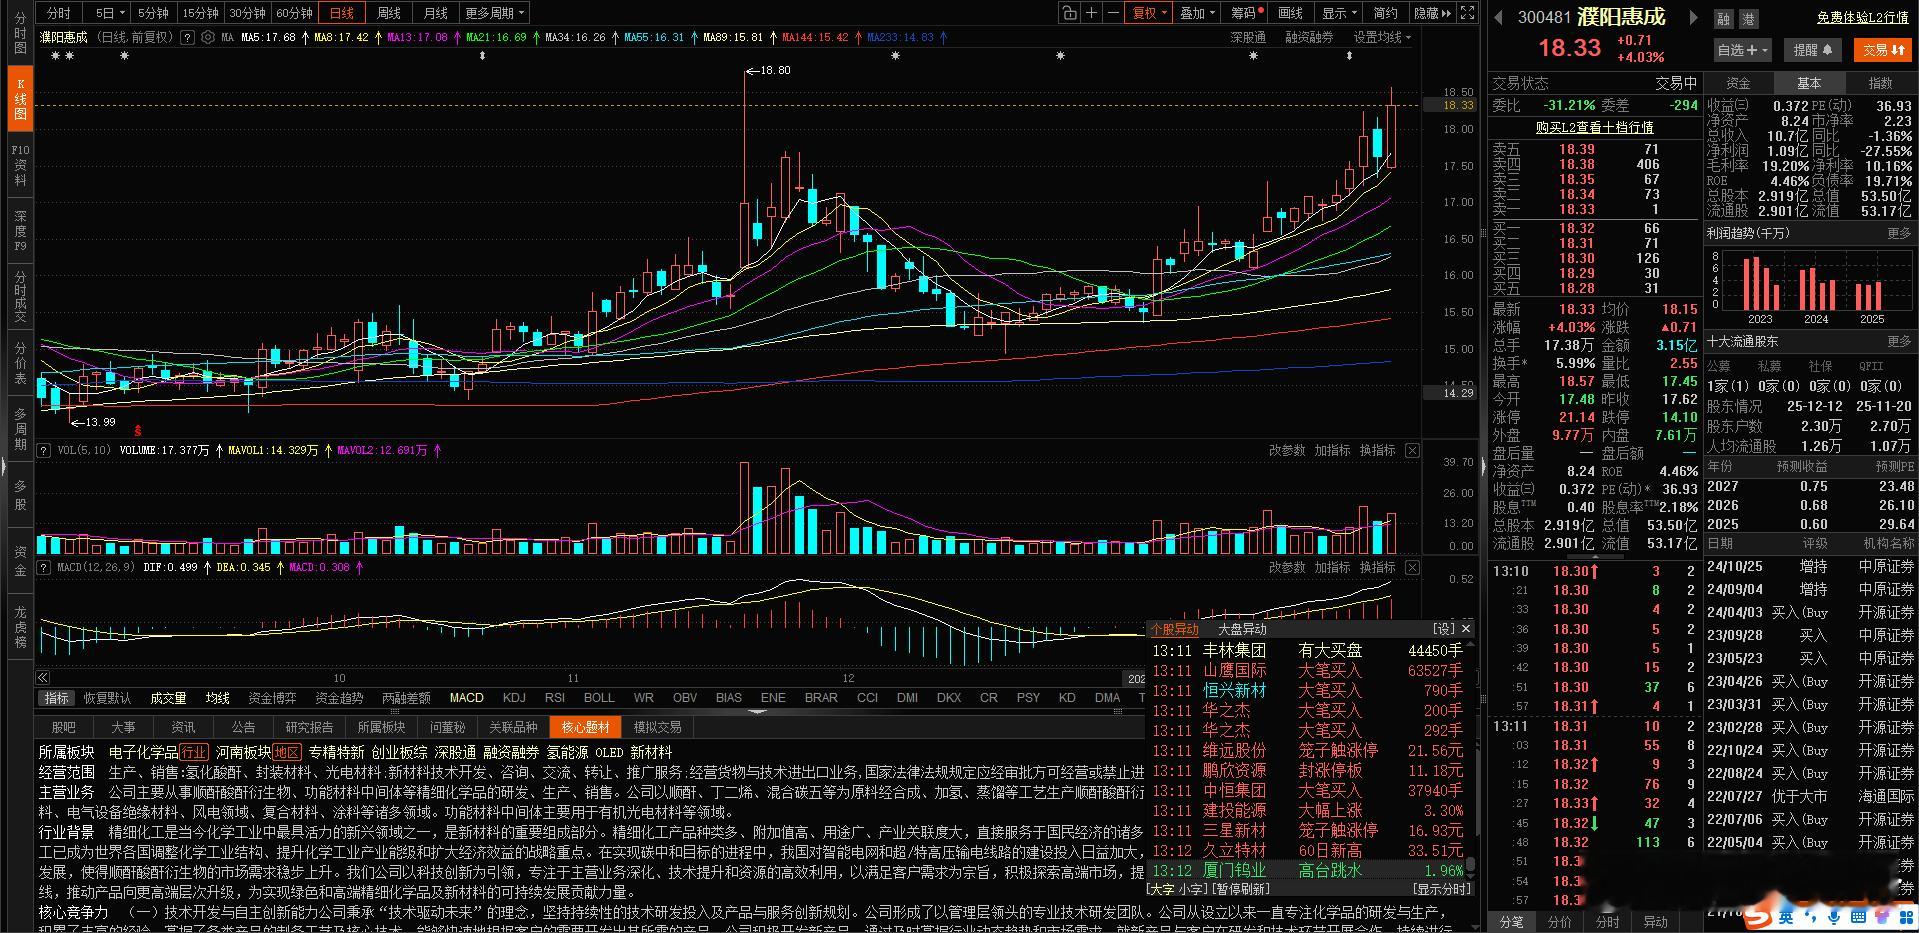1919x933 pixels.
Task: Open the MA settings gear icon
Action: 207,37
